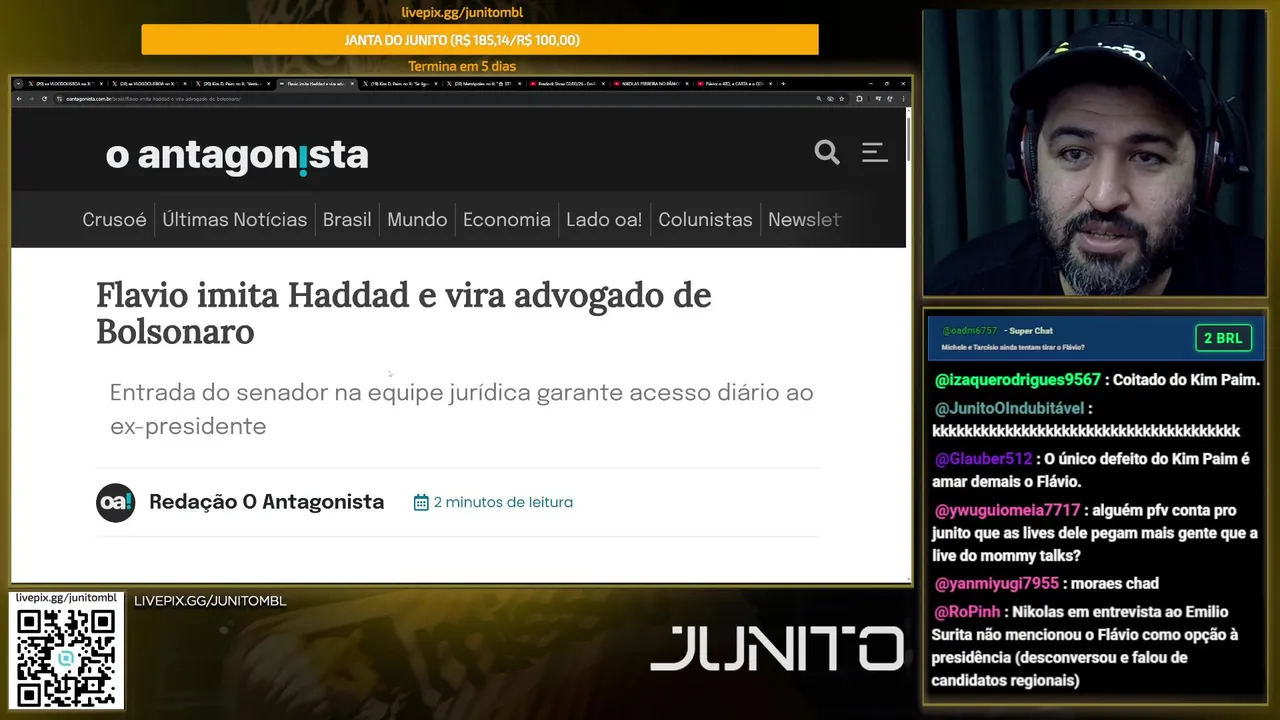Switch to the Metrópoles no X tab
Viewport: 1280px width, 720px height.
pyautogui.click(x=482, y=83)
